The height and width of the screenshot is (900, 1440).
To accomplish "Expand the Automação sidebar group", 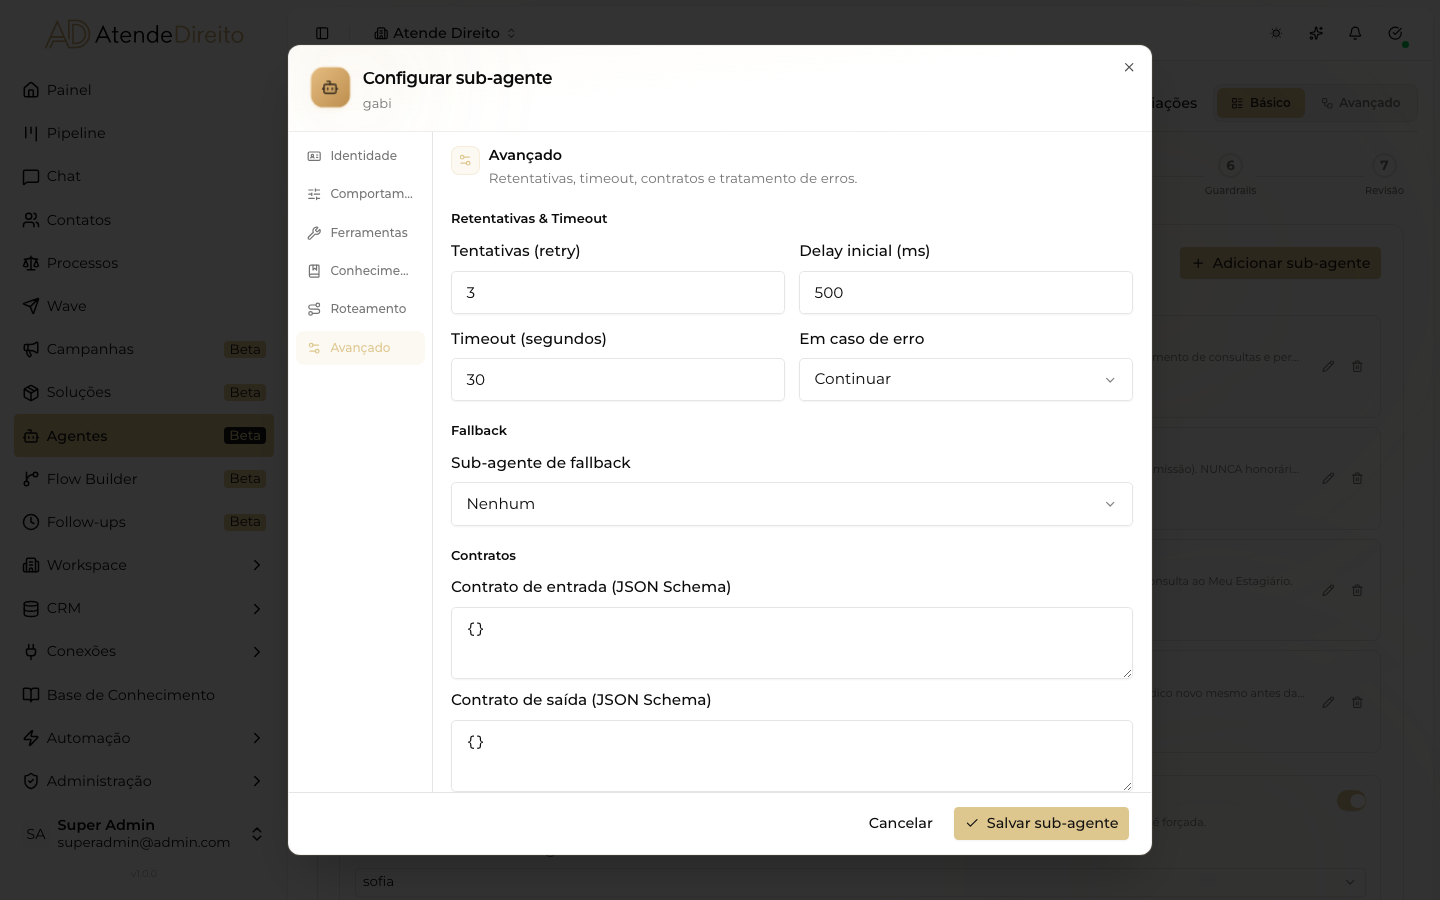I will click(x=143, y=738).
